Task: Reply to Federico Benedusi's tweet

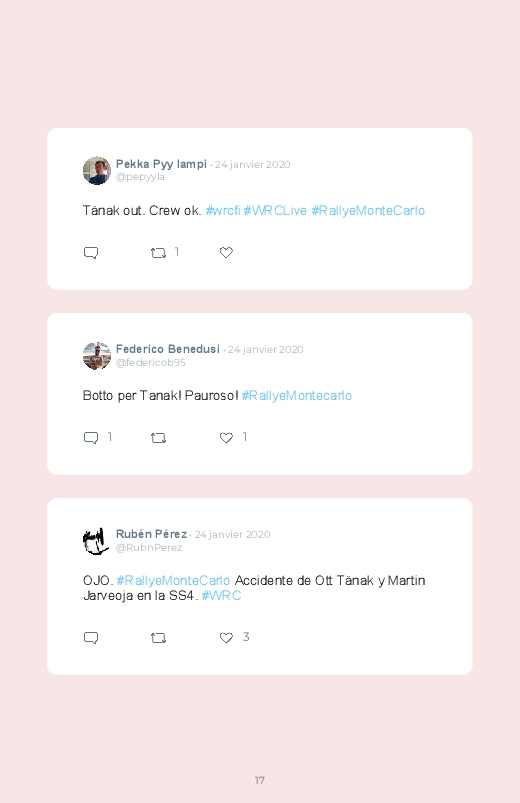Action: [x=91, y=438]
